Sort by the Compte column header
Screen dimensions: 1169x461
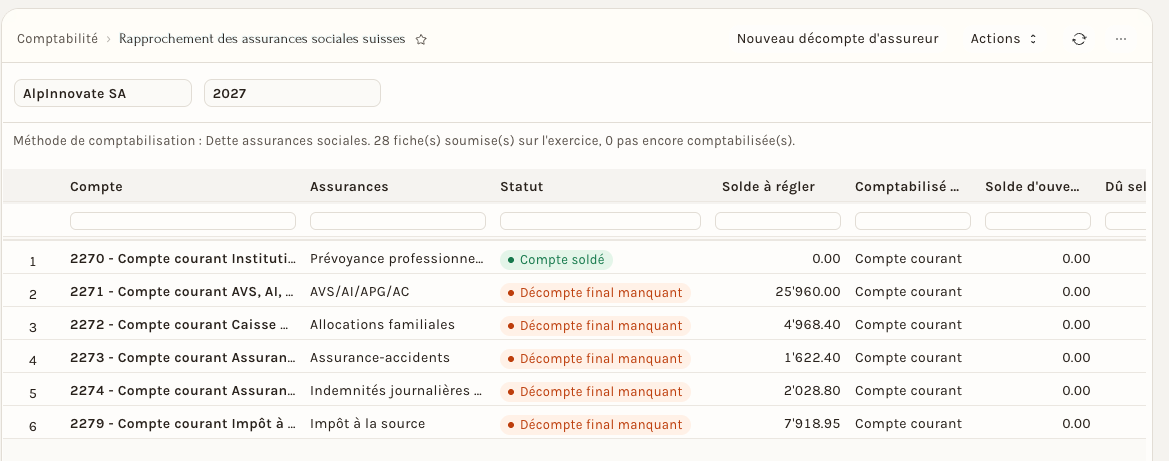(x=96, y=186)
